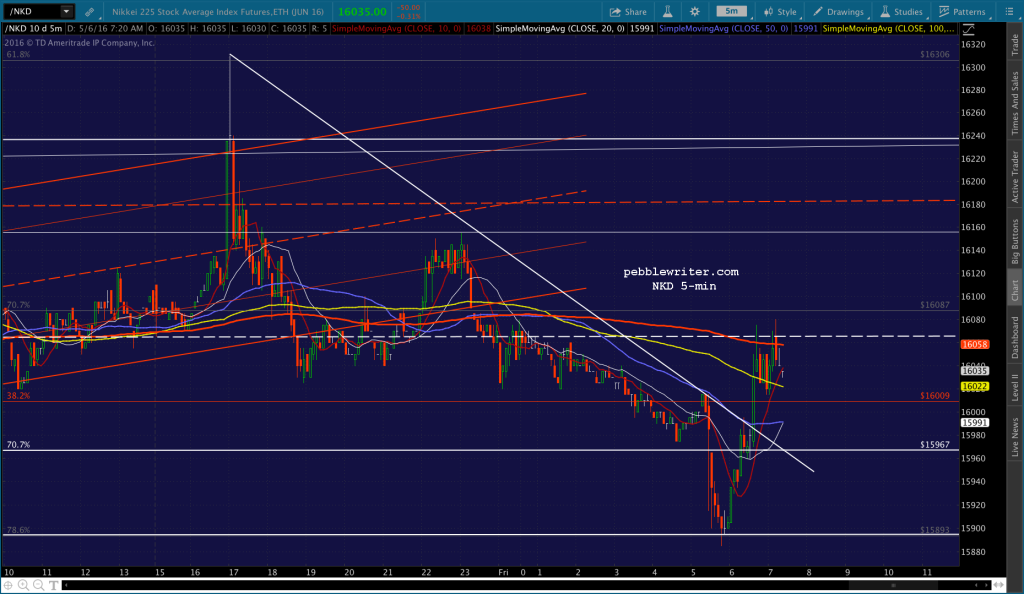Open chart settings gear icon
This screenshot has width=1024, height=594.
695,12
